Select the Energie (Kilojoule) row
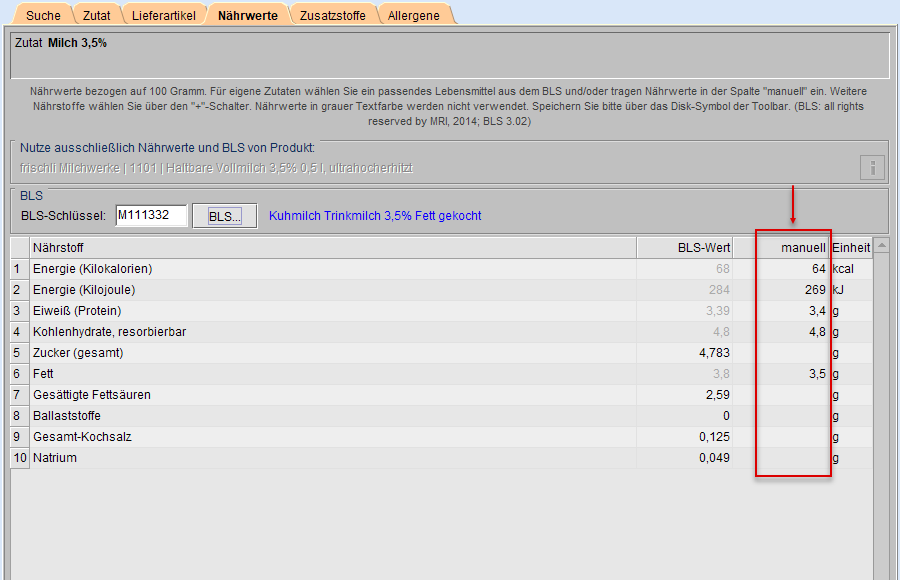The width and height of the screenshot is (900, 580). [442, 290]
